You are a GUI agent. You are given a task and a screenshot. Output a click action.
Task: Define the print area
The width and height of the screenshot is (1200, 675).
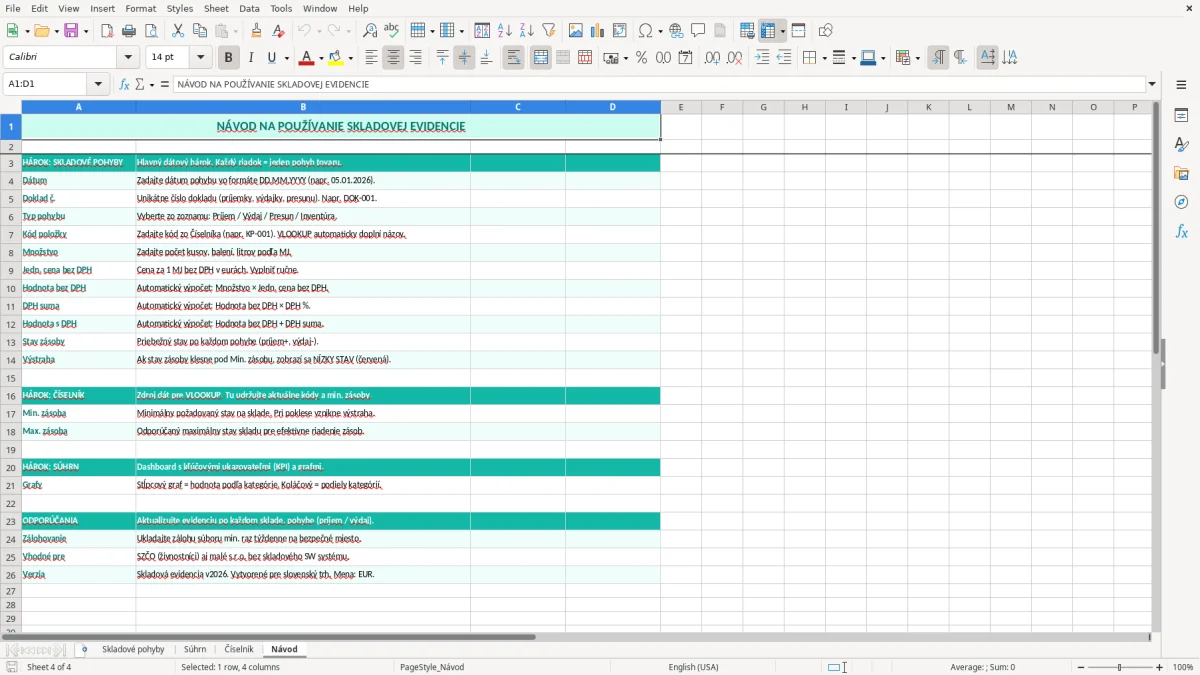[747, 31]
